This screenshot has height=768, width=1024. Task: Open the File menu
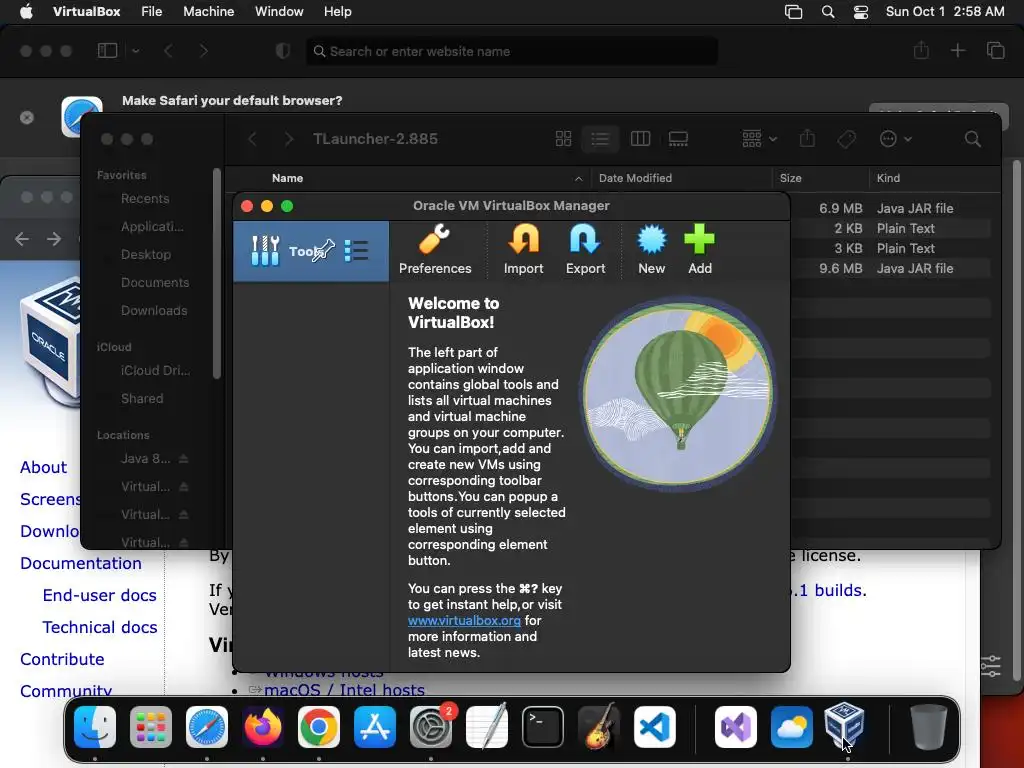click(152, 12)
